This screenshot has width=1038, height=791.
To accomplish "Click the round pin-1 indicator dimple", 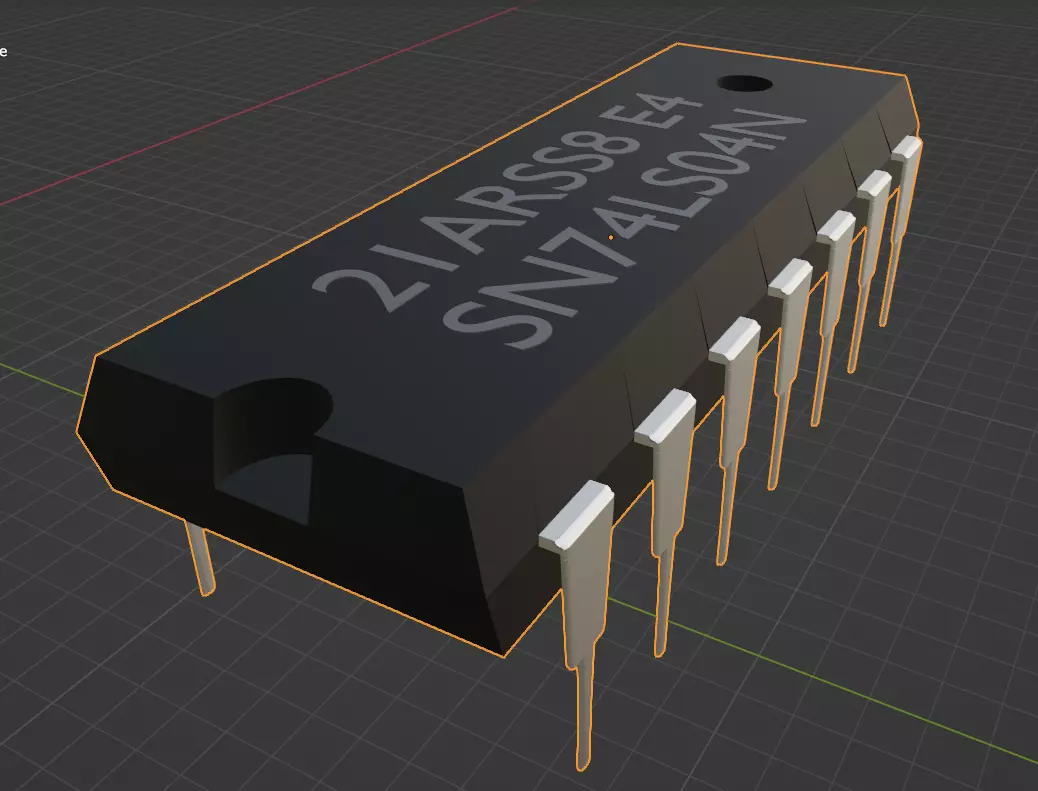I will [x=745, y=84].
